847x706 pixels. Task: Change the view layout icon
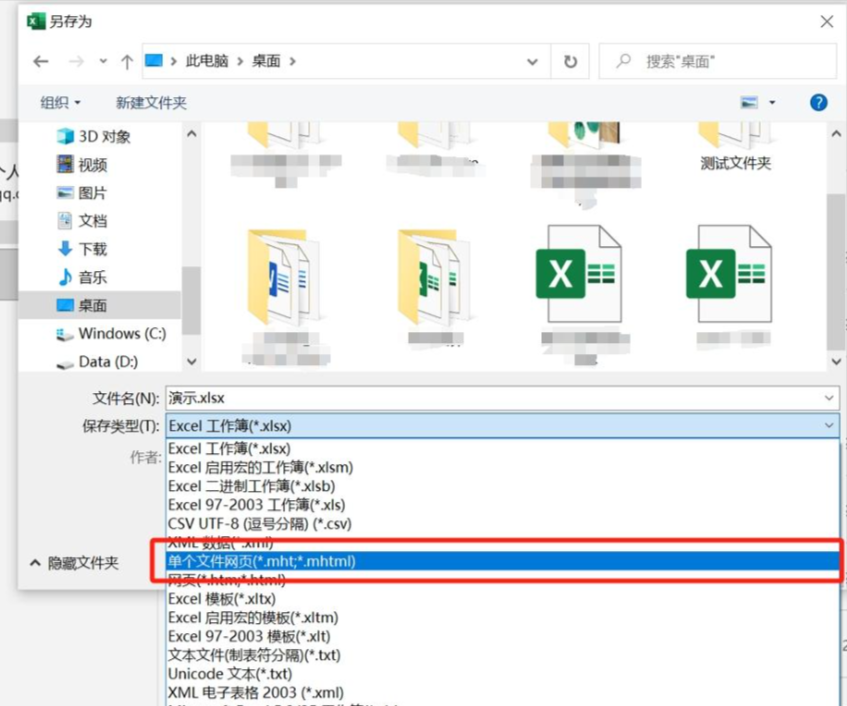coord(749,102)
